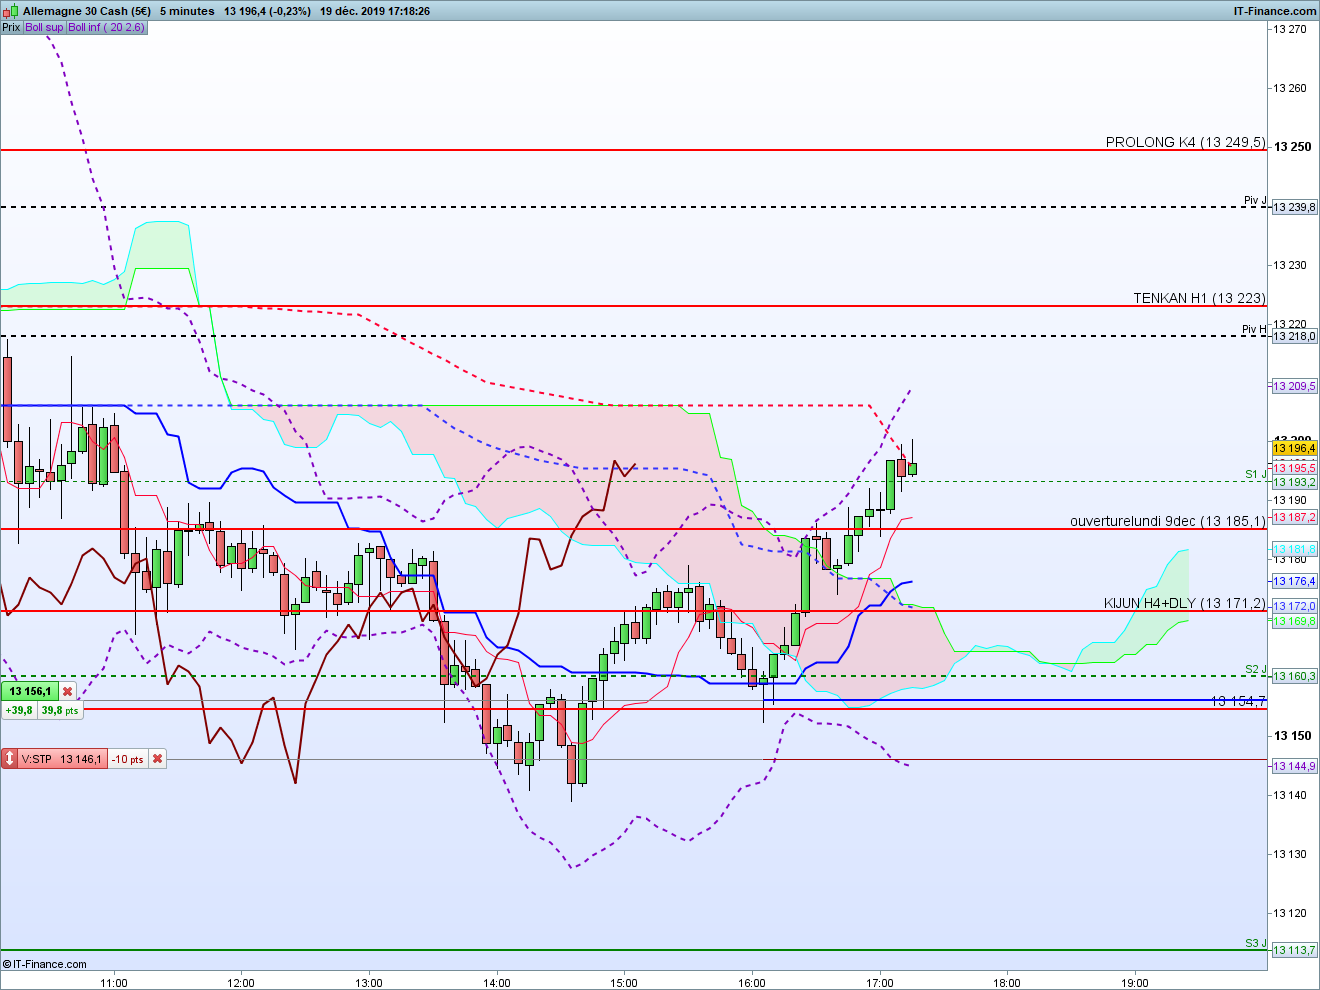Select the Boll sup indicator label
This screenshot has width=1320, height=990.
[44, 27]
